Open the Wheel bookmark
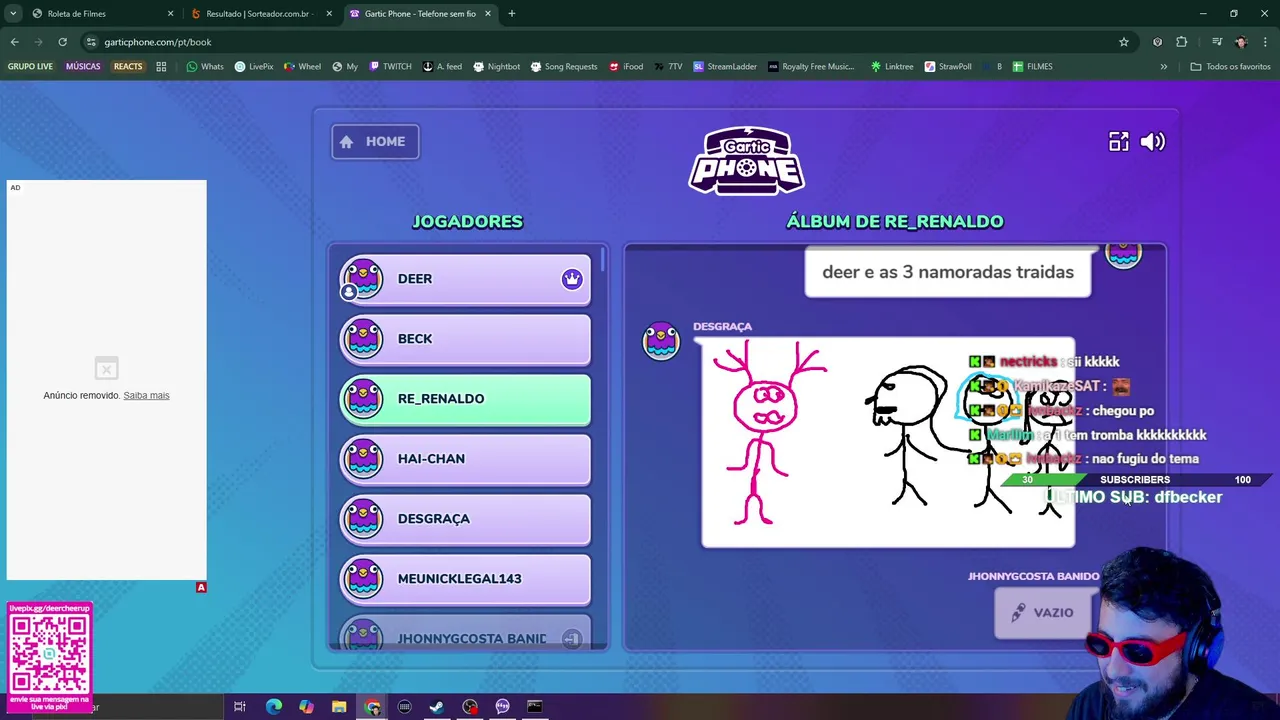 tap(302, 67)
